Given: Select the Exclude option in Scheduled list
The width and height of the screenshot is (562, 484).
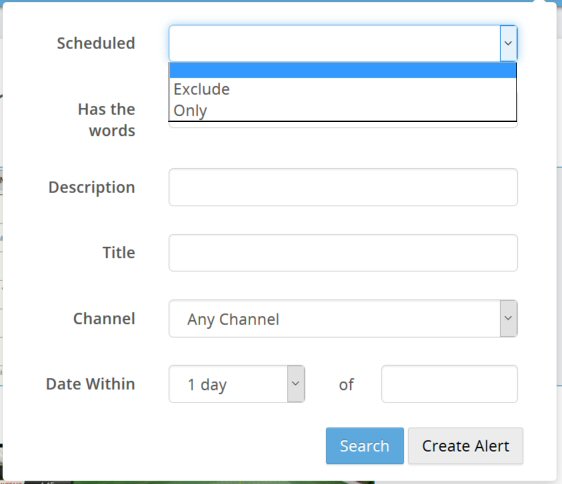Looking at the screenshot, I should point(342,89).
